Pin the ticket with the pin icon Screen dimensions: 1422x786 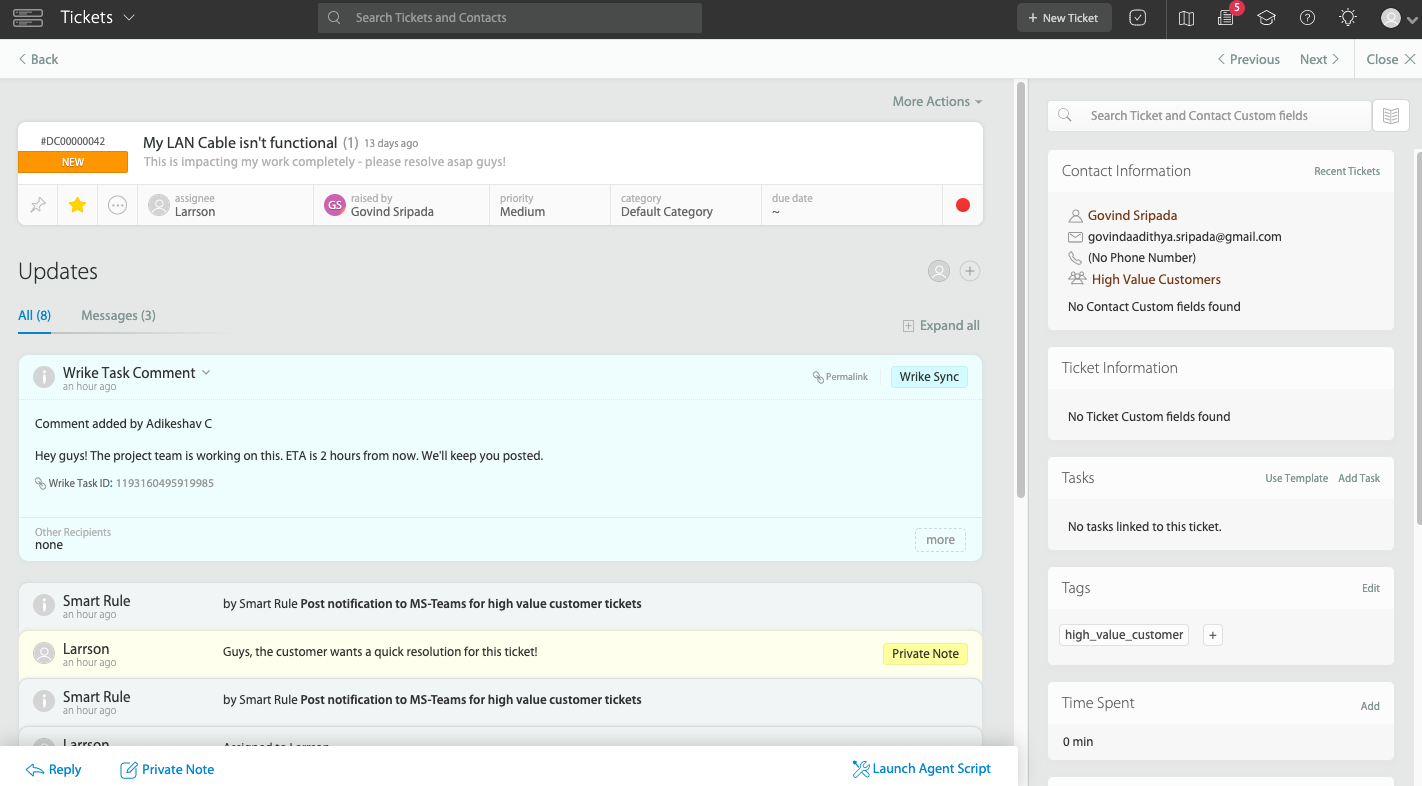click(x=38, y=205)
